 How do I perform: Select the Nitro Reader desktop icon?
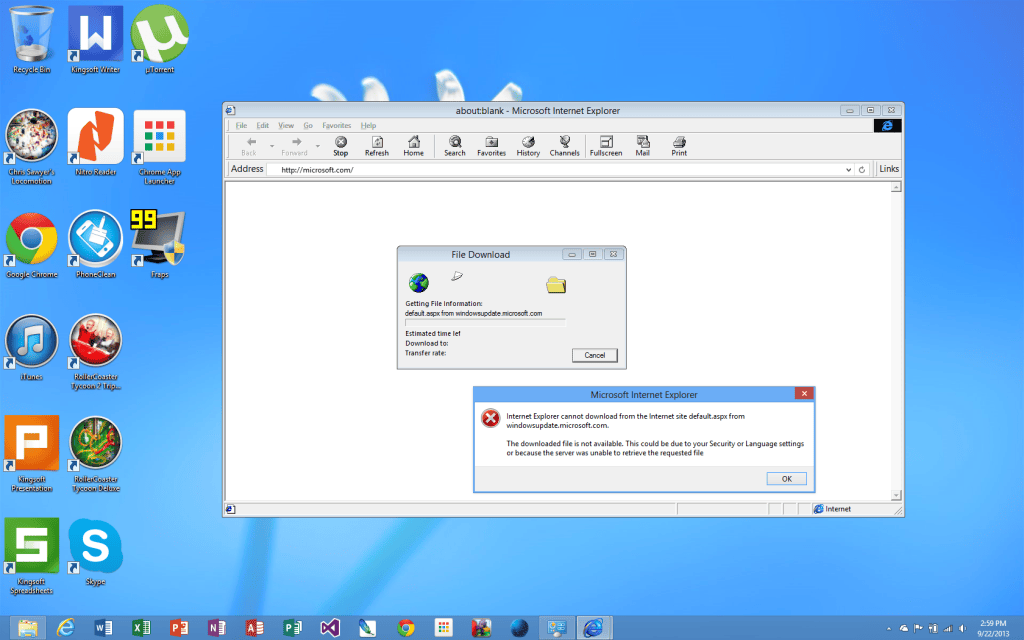pos(95,142)
